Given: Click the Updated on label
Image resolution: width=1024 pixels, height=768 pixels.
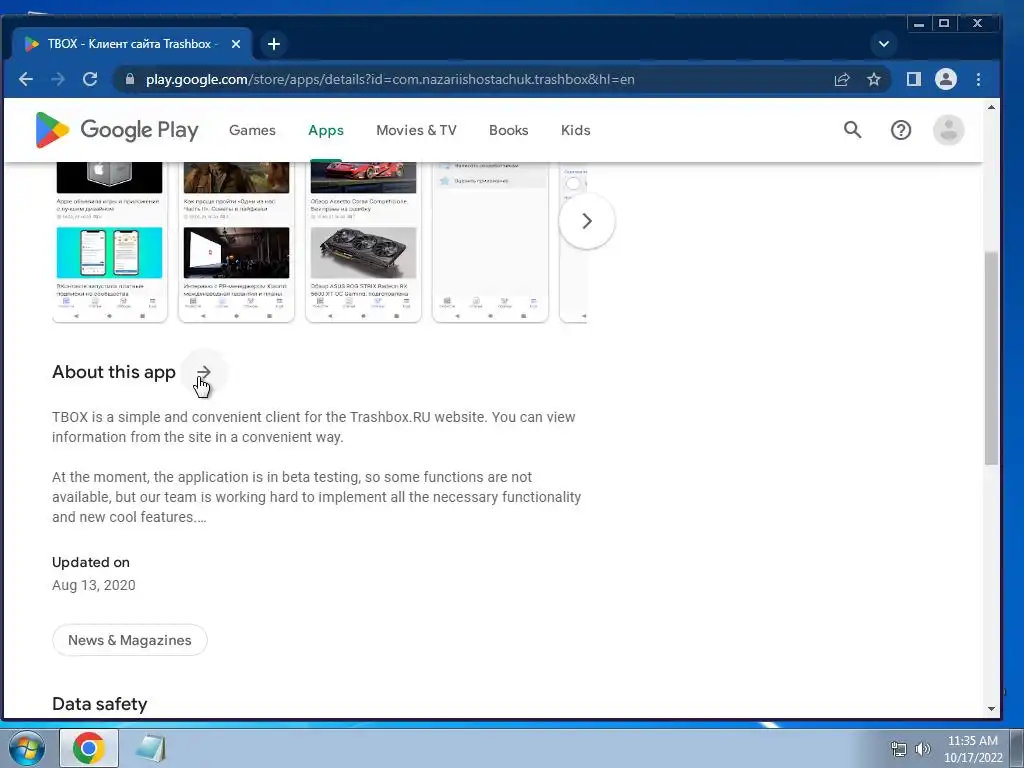Looking at the screenshot, I should (x=91, y=562).
